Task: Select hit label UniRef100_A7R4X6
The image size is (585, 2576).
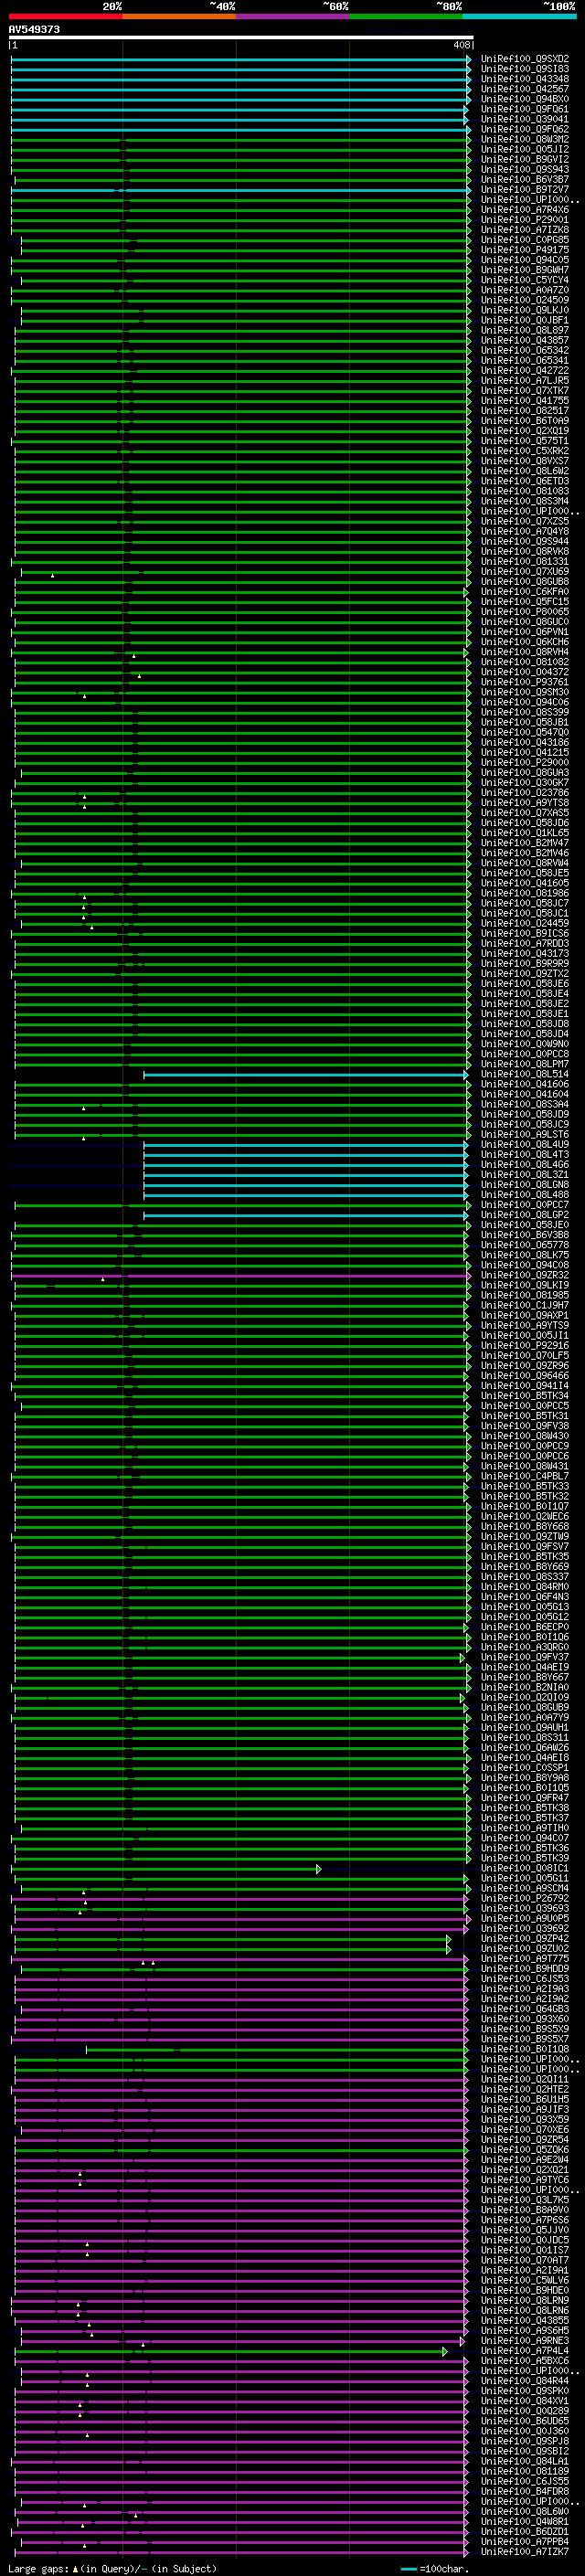Action: click(525, 210)
